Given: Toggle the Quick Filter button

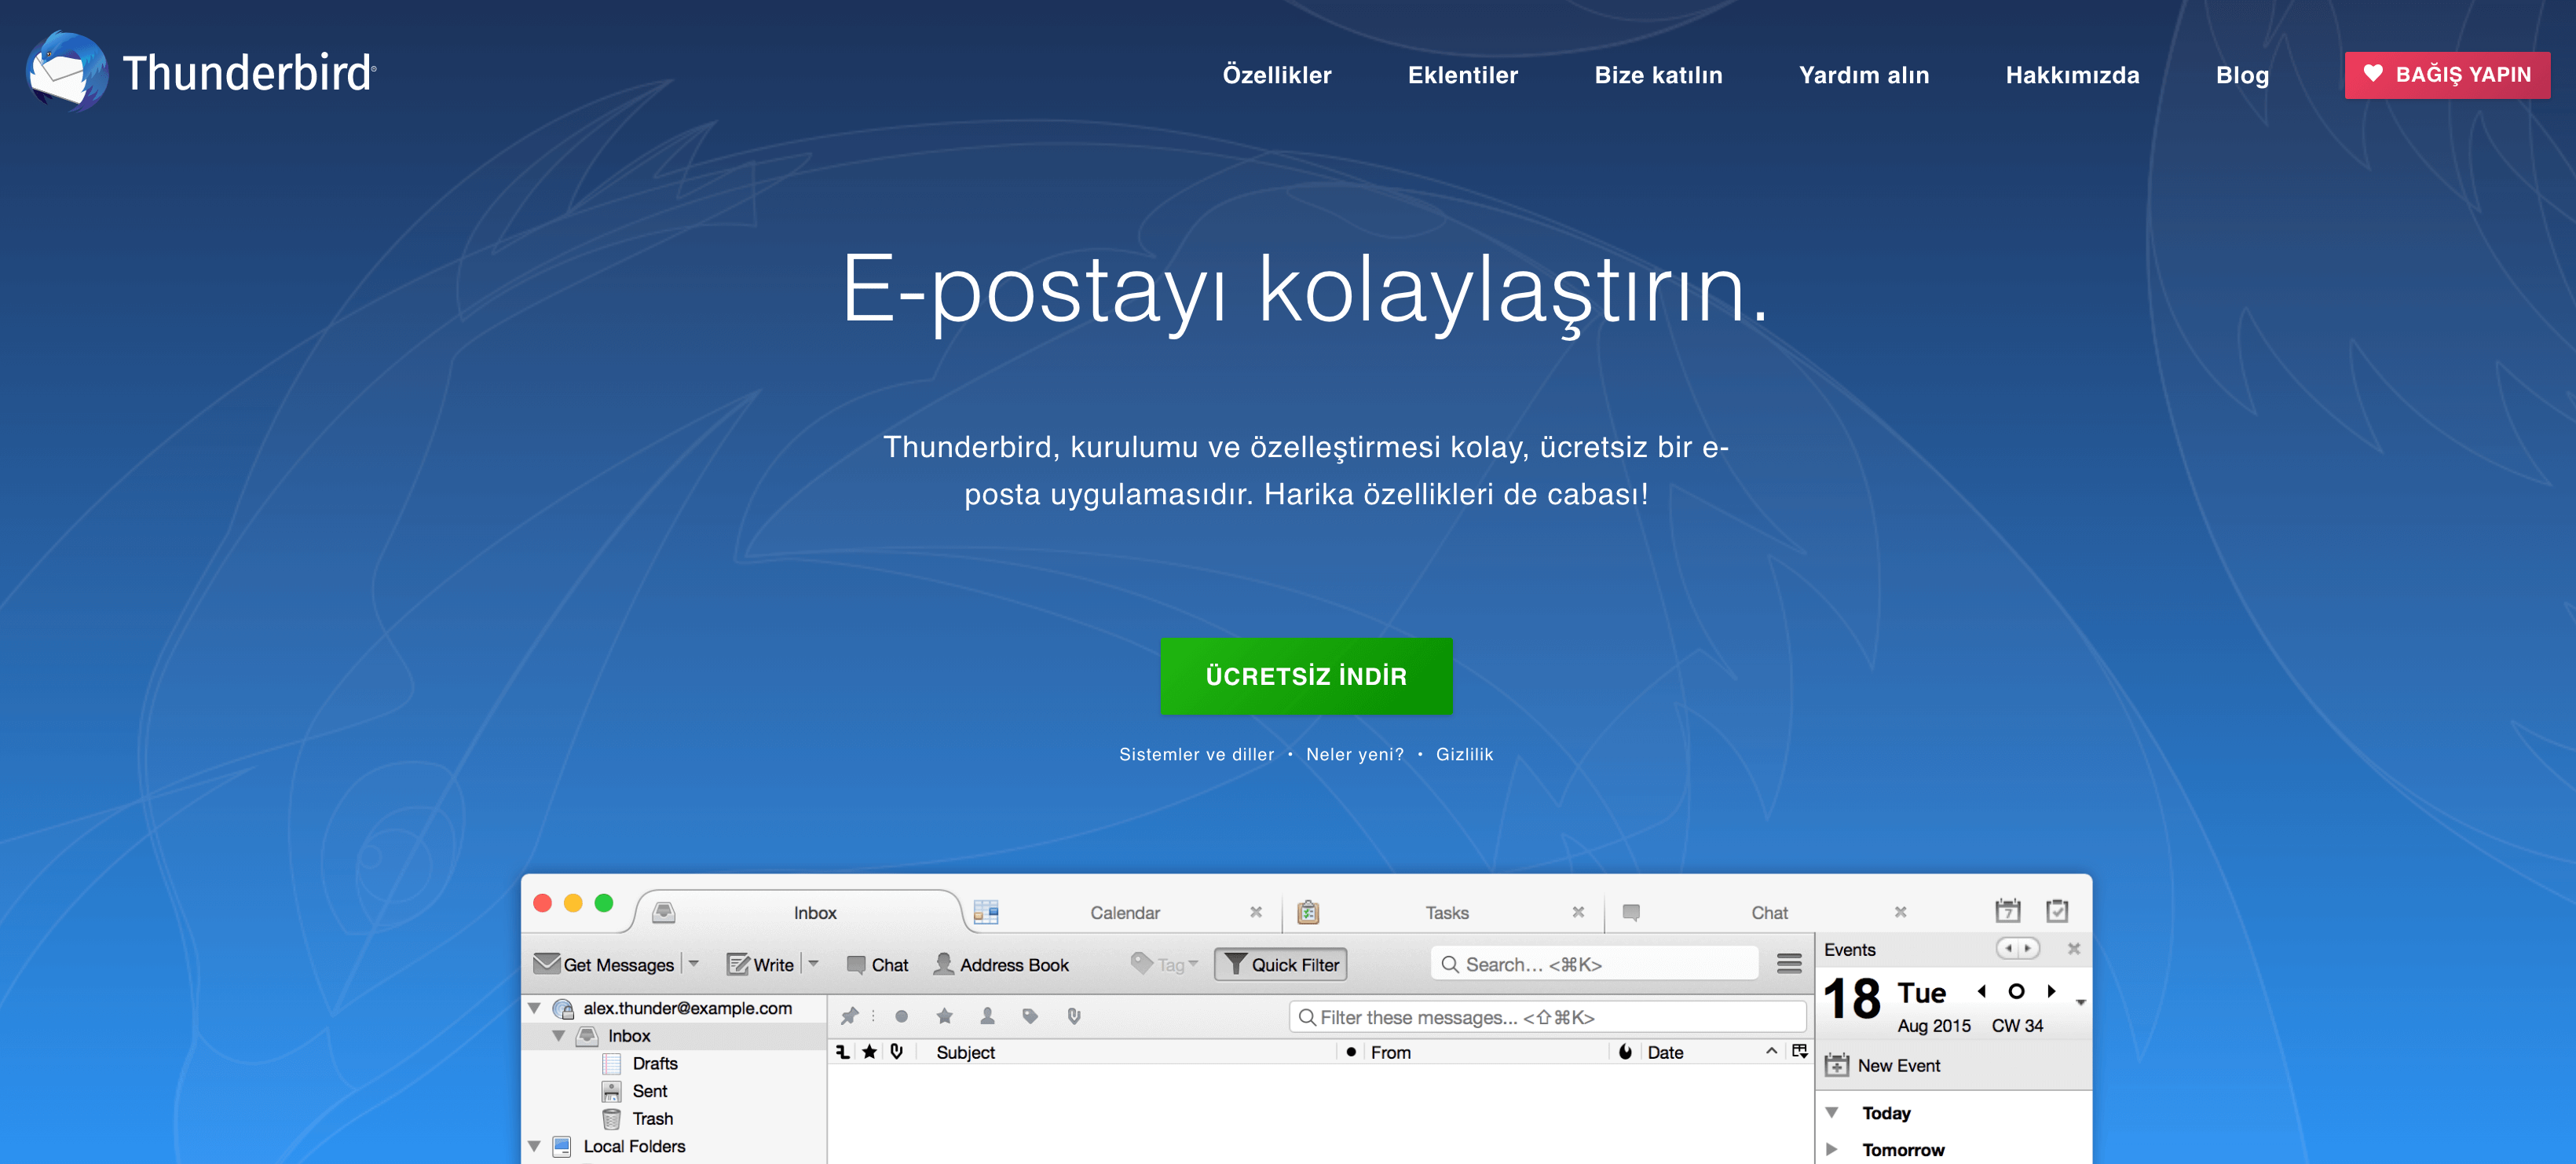Looking at the screenshot, I should (x=1281, y=965).
